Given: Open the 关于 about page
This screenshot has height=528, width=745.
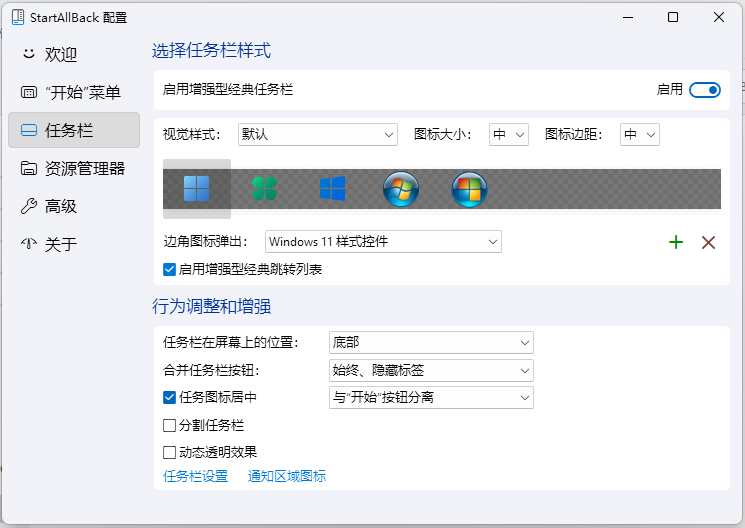Looking at the screenshot, I should [74, 244].
